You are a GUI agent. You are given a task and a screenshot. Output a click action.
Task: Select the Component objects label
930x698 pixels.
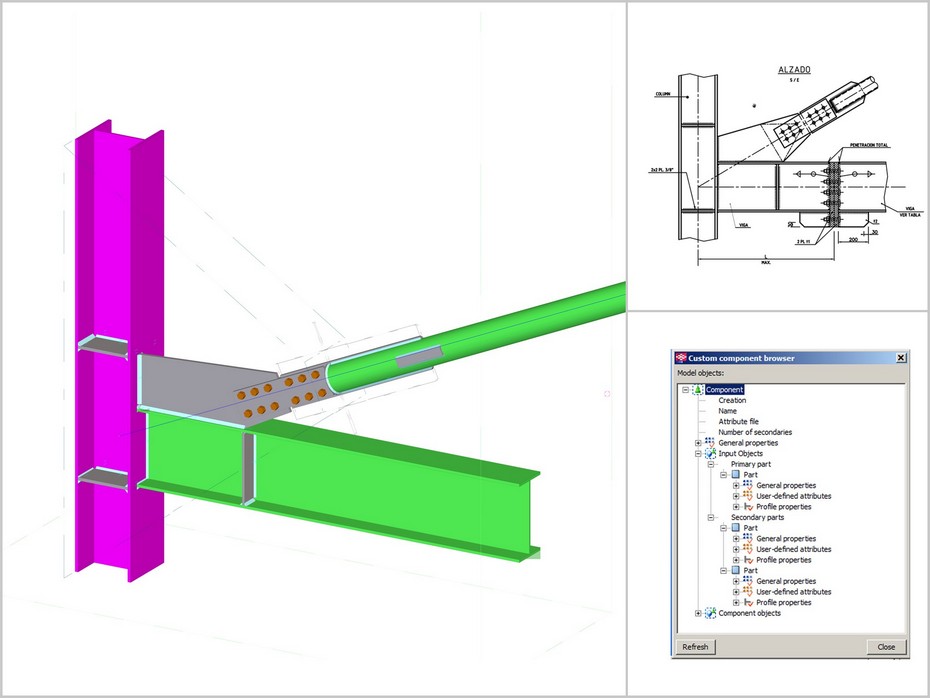coord(749,613)
